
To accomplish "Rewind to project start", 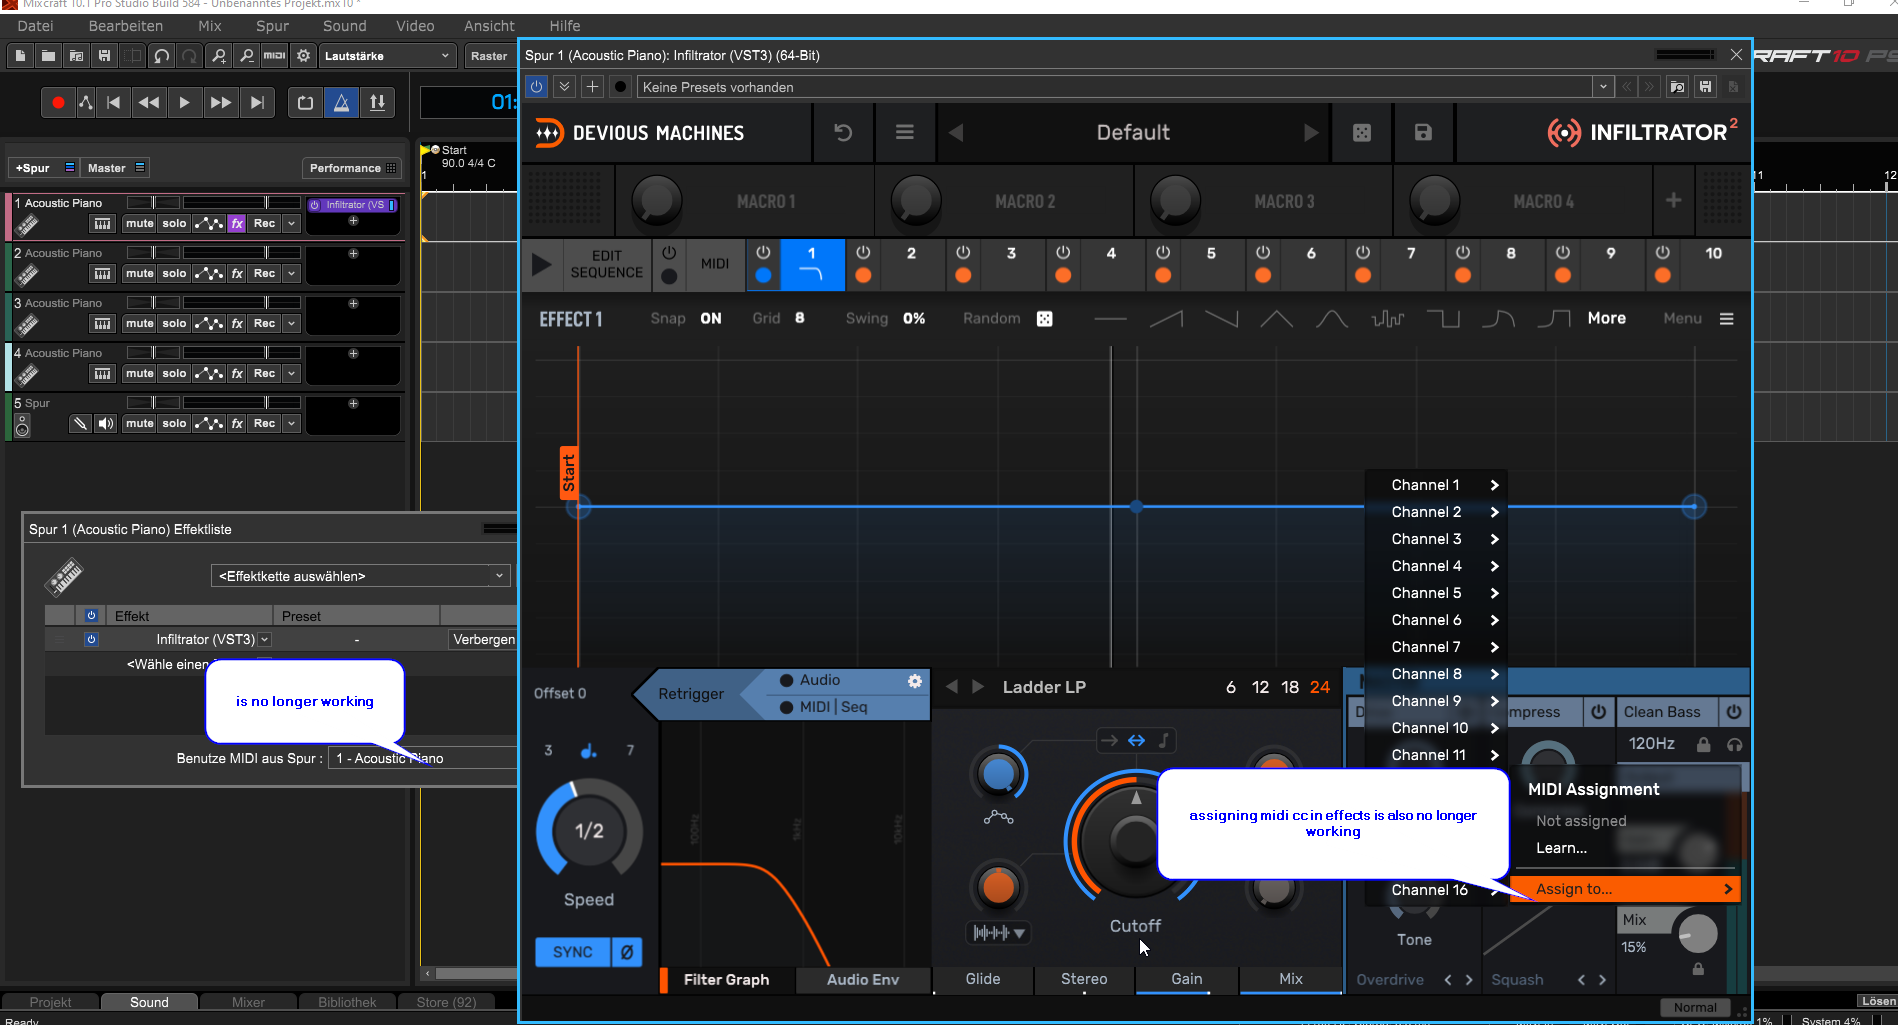I will point(113,102).
